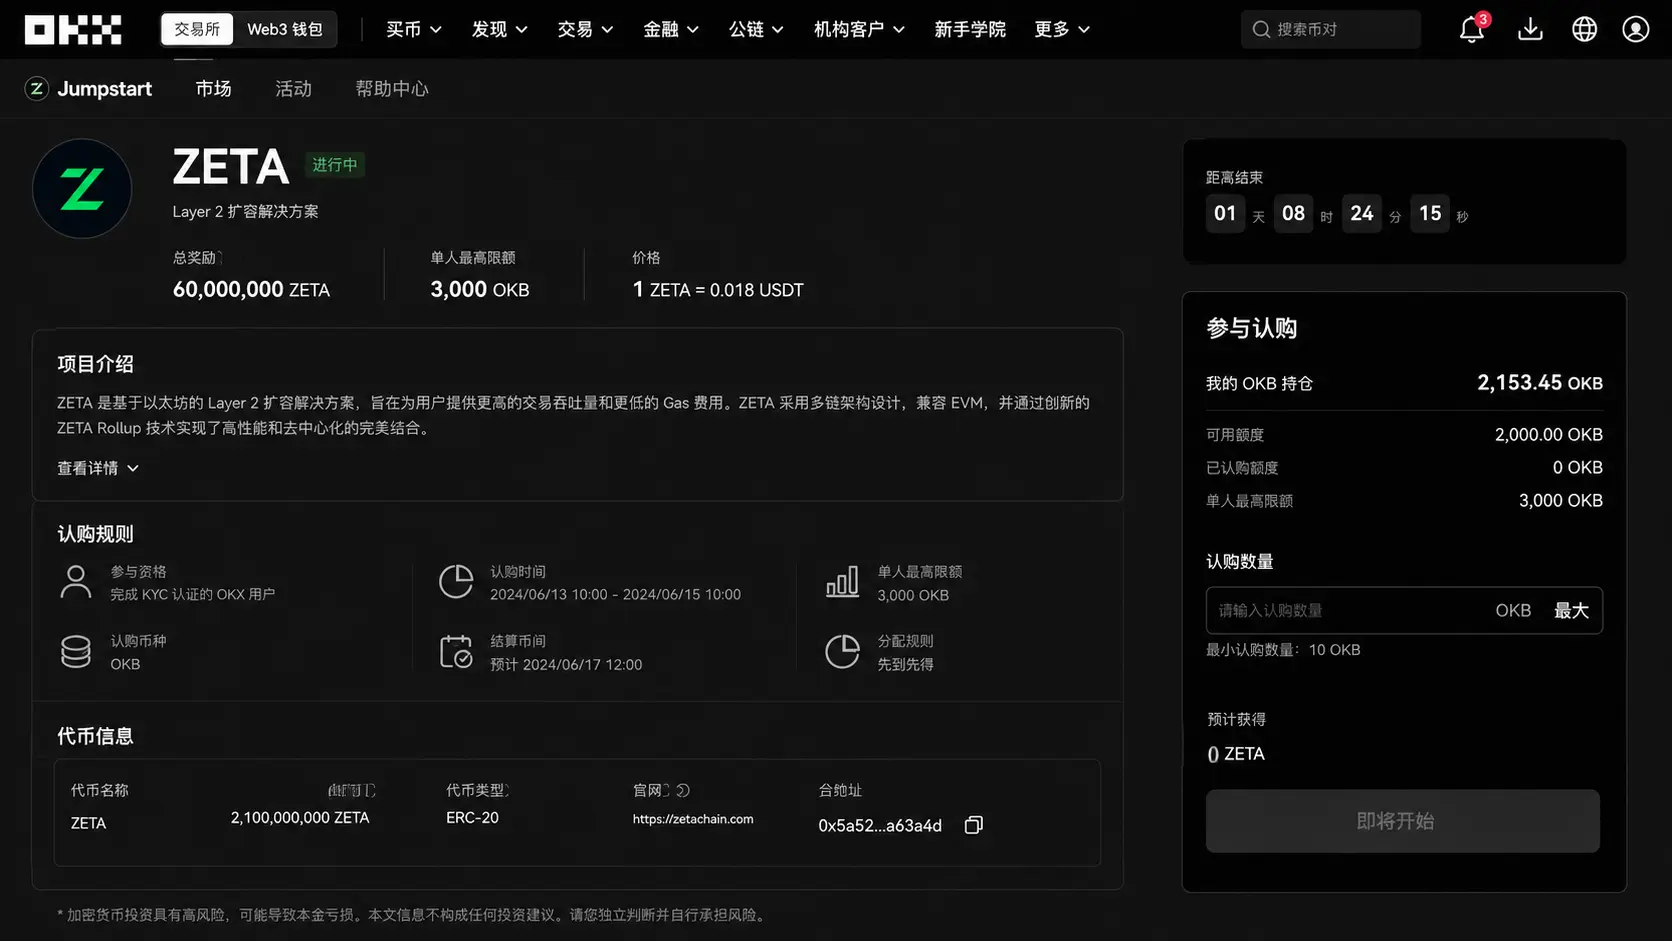
Task: Click the 单人最高限额 bar chart icon
Action: pos(842,582)
